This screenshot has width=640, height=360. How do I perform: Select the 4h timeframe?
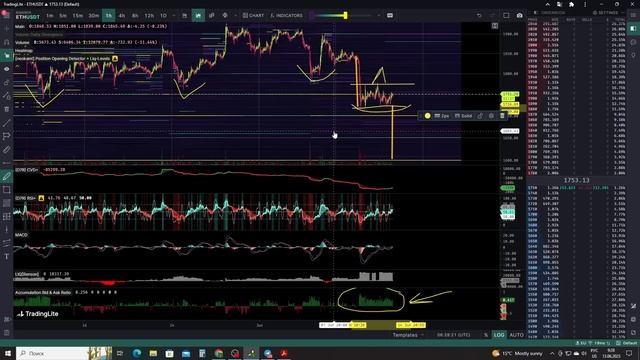tap(122, 16)
